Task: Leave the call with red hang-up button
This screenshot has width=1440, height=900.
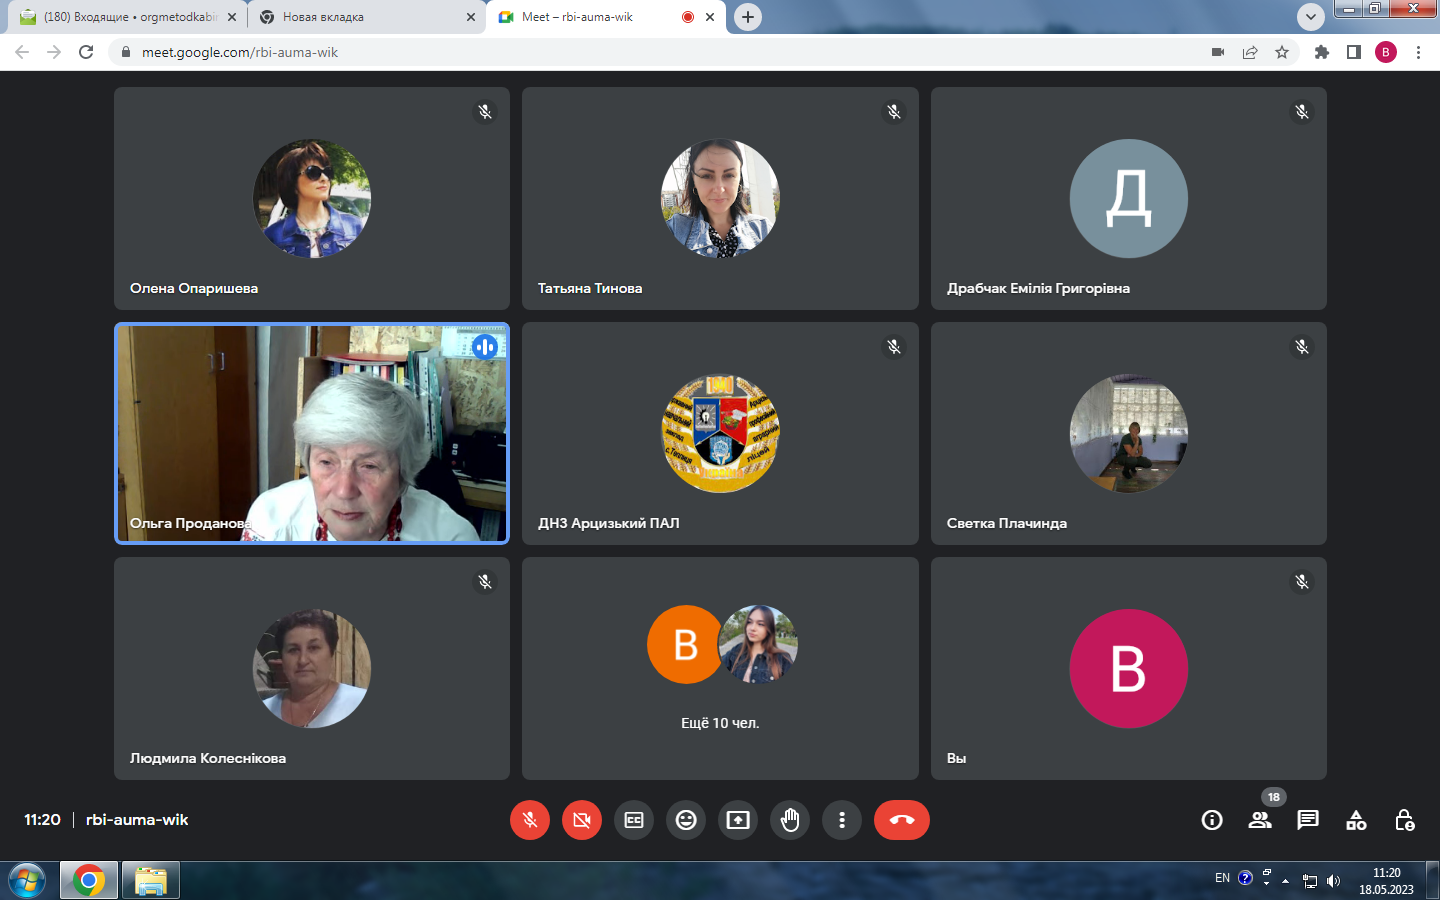Action: click(902, 820)
